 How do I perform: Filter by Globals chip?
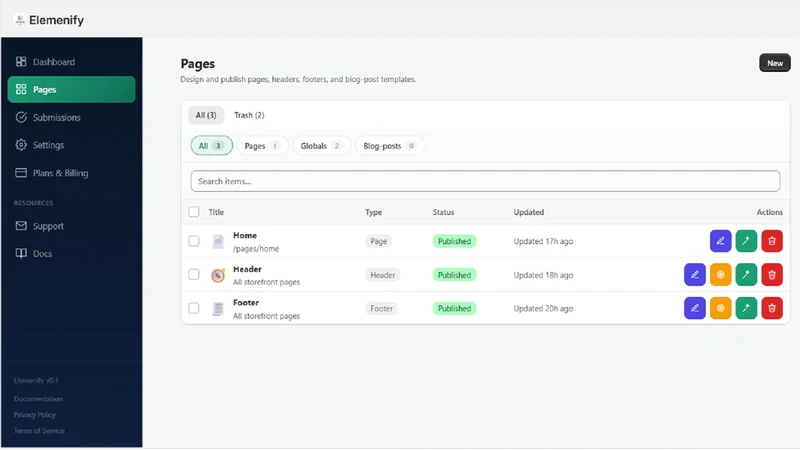click(x=321, y=145)
